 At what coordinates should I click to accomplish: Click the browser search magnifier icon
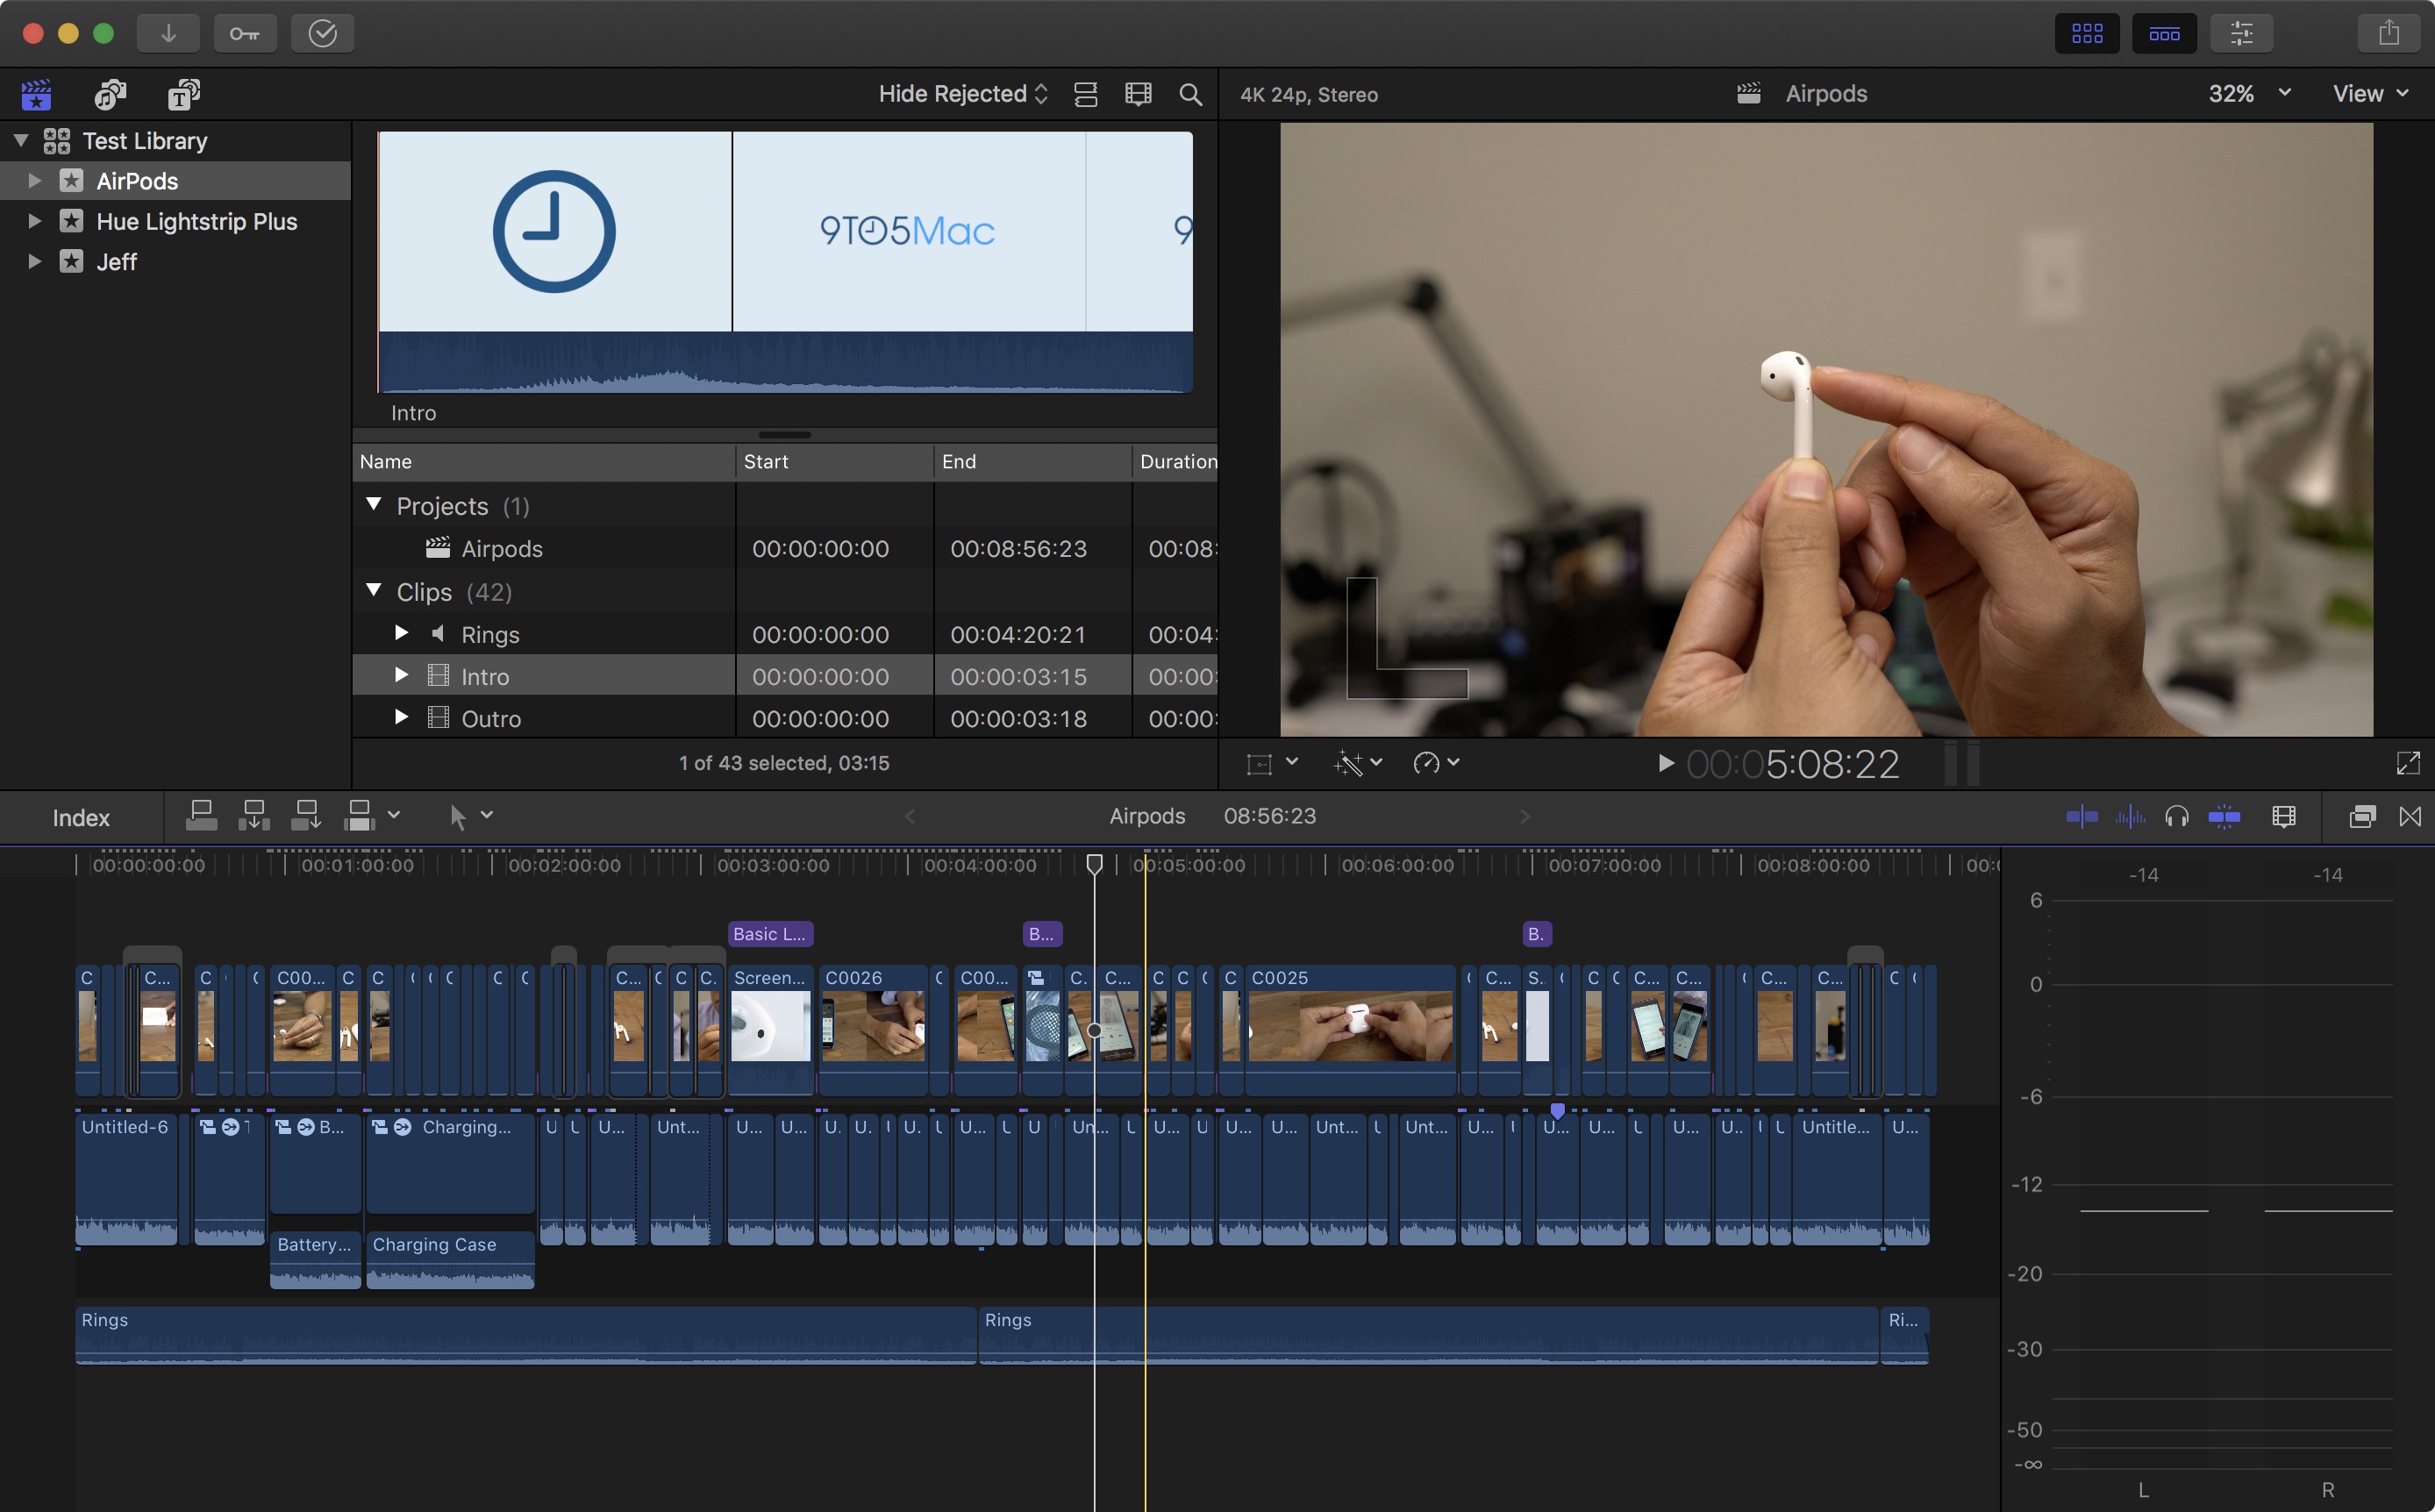coord(1190,94)
